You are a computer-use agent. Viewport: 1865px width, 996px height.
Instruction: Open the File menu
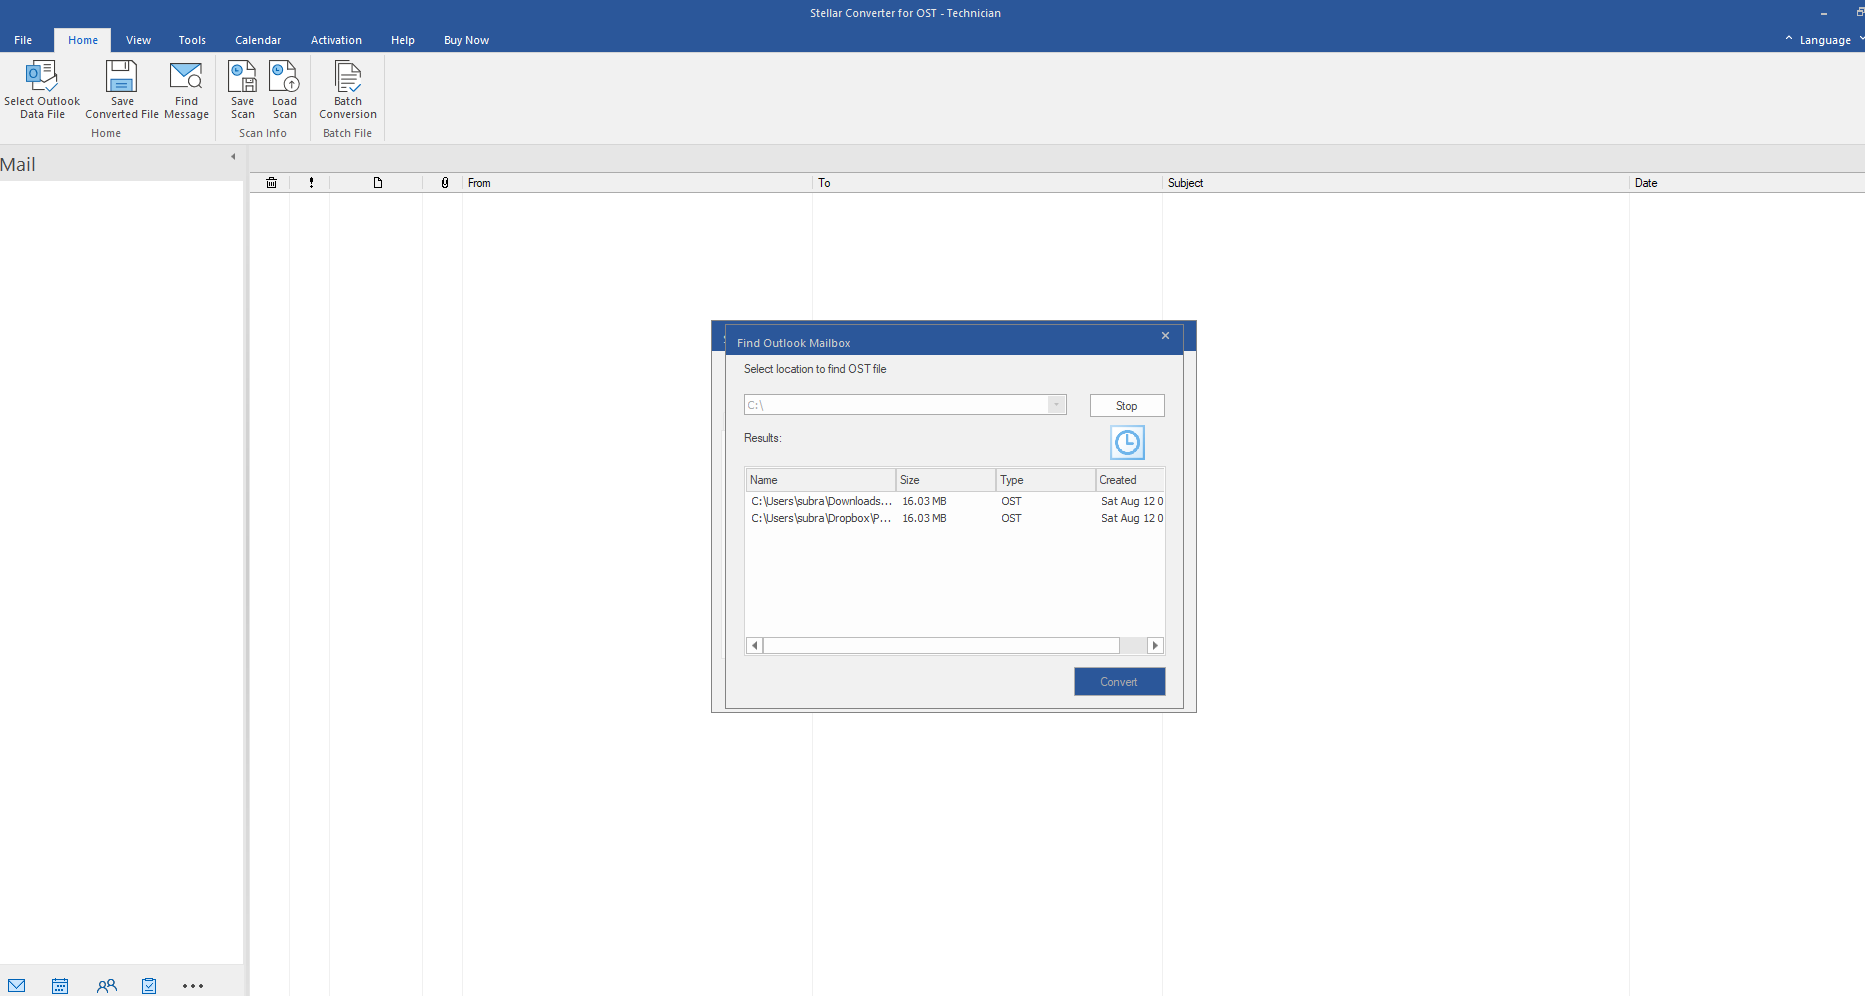(23, 40)
